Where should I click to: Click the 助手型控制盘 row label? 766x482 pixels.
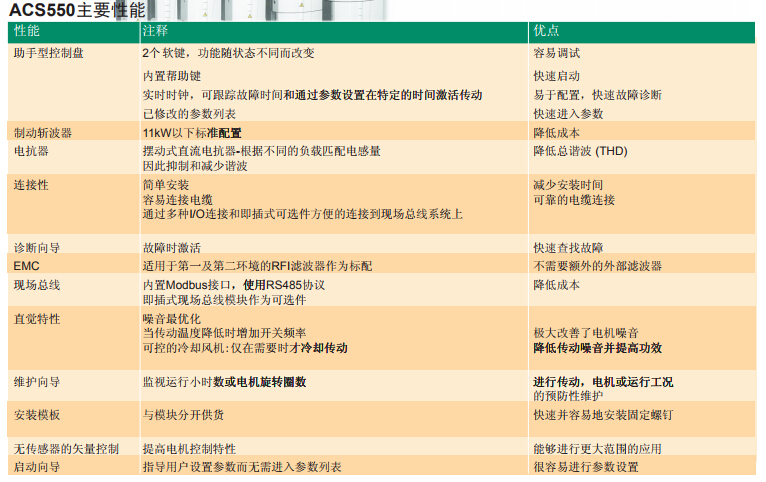49,53
